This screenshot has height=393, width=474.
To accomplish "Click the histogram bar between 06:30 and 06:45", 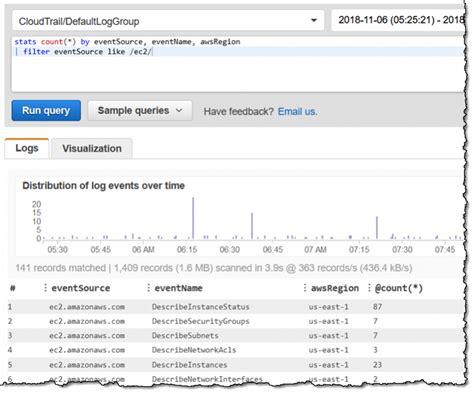I will coord(252,226).
